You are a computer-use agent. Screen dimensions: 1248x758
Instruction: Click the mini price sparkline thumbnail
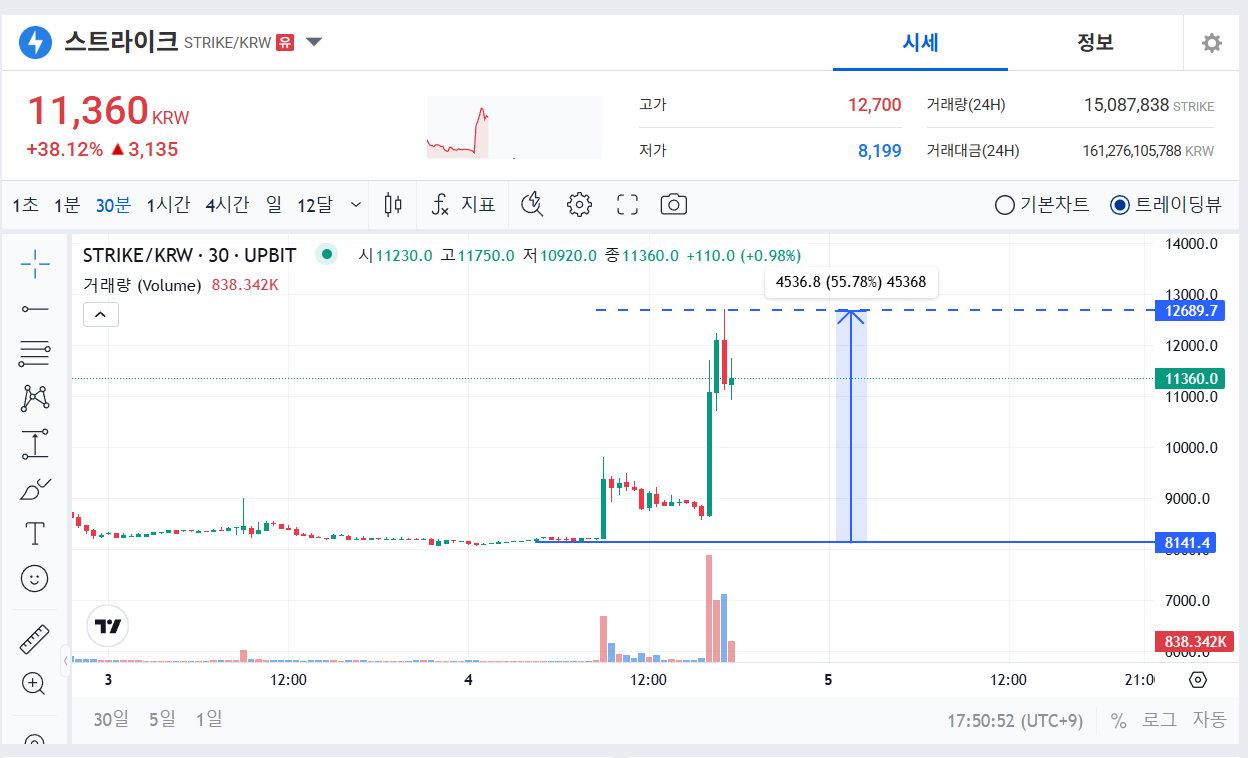tap(514, 127)
